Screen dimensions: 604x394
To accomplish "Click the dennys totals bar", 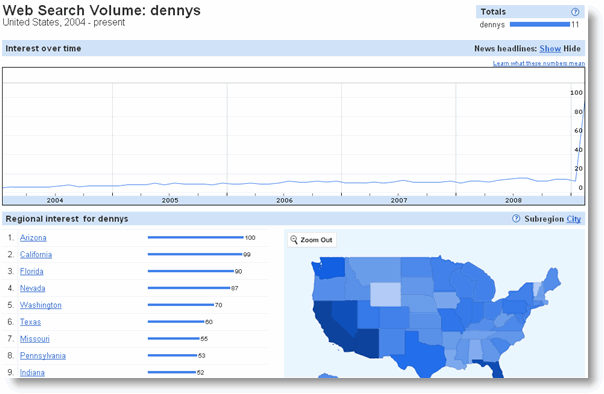I will (x=540, y=24).
